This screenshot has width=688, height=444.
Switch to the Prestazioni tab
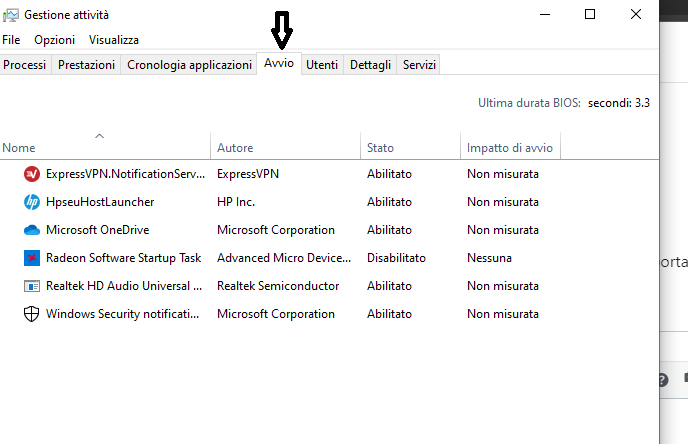[x=86, y=65]
